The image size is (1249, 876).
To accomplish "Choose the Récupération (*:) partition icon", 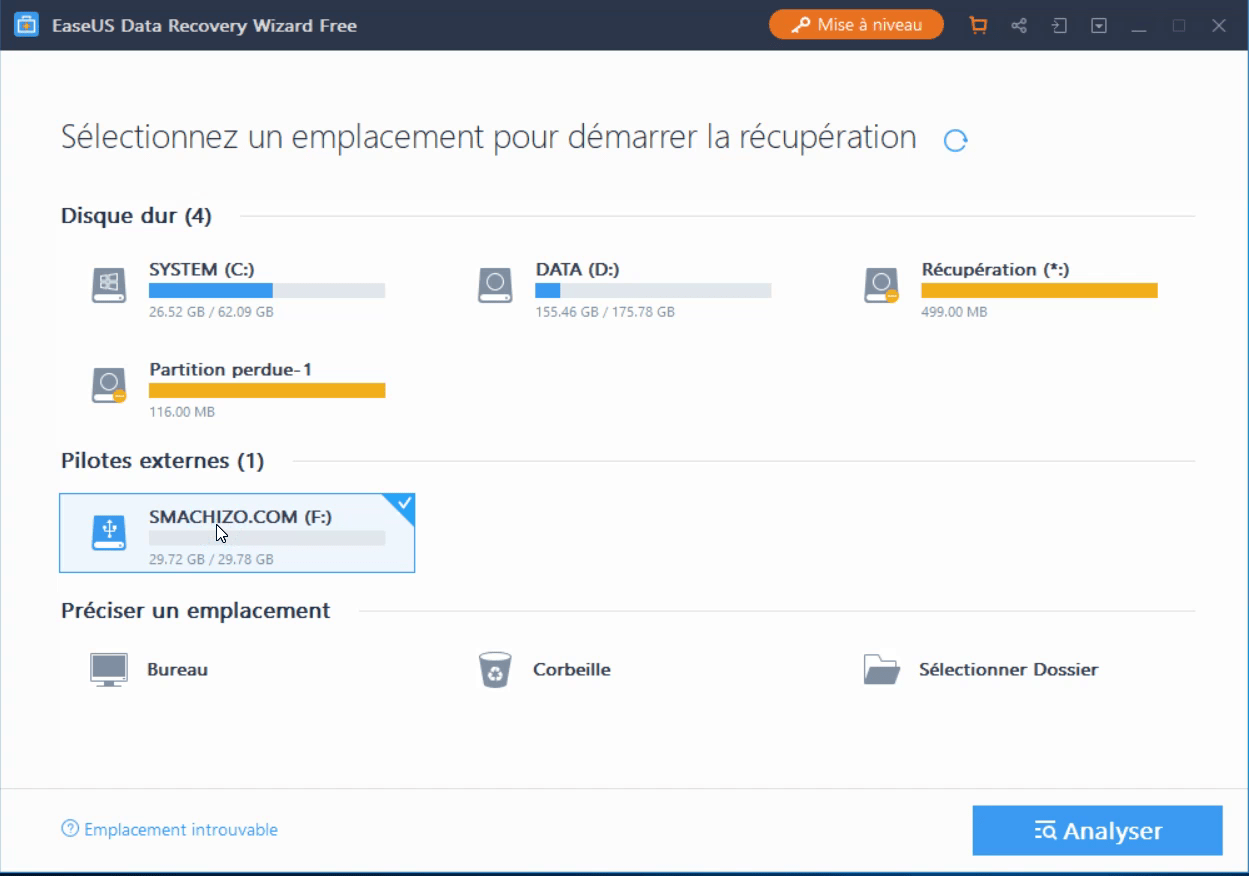I will (881, 285).
